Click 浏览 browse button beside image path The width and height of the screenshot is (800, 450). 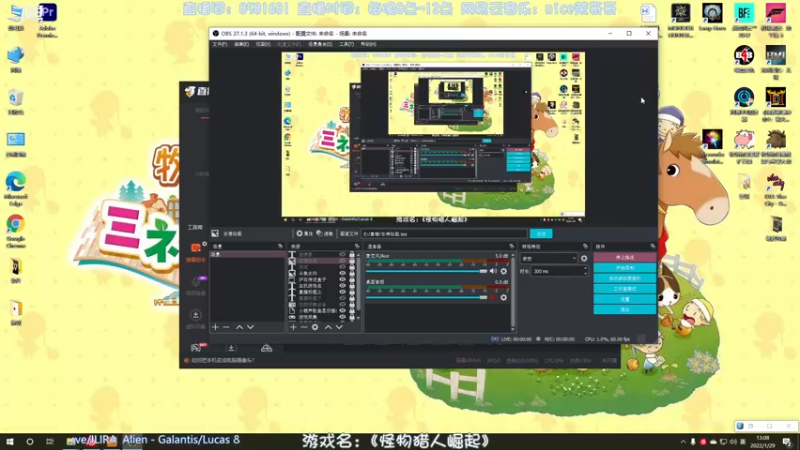[541, 234]
